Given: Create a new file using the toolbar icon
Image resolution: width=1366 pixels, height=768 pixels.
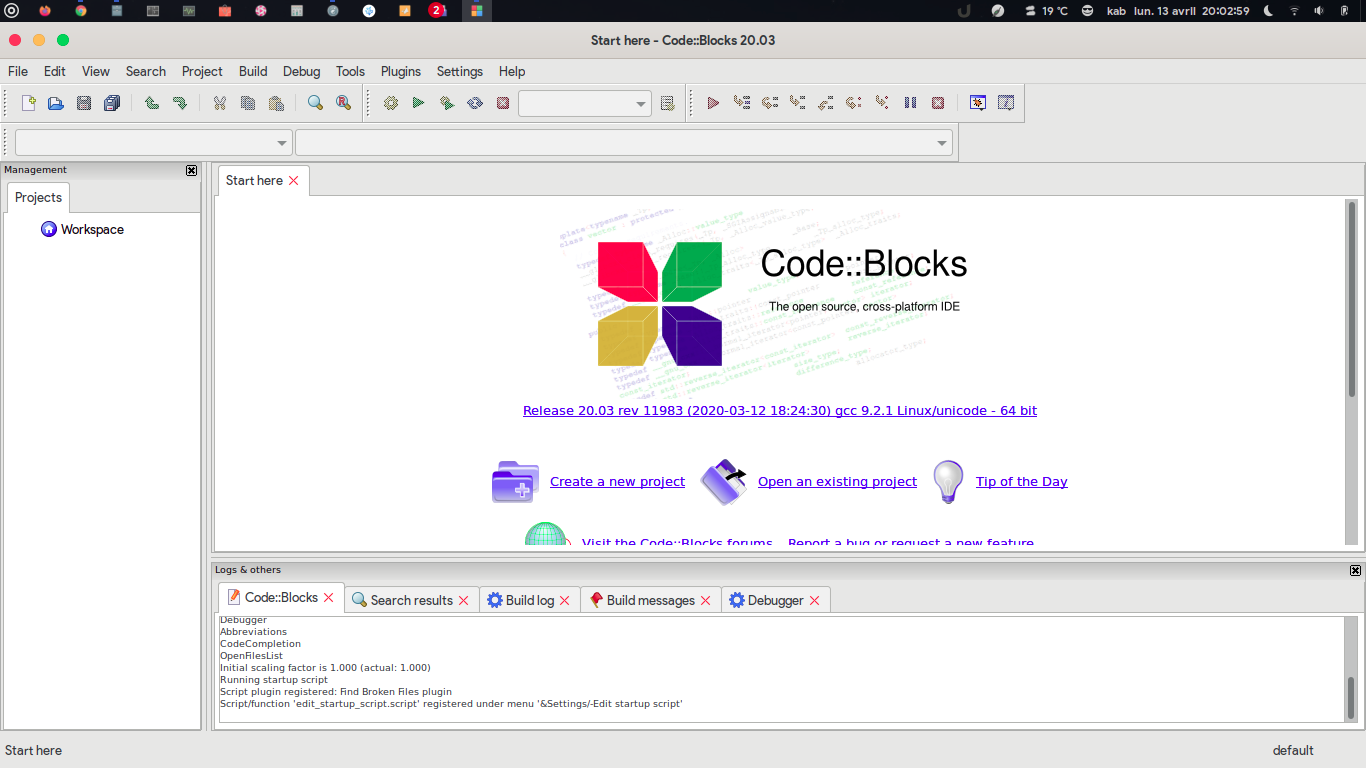Looking at the screenshot, I should coord(27,103).
